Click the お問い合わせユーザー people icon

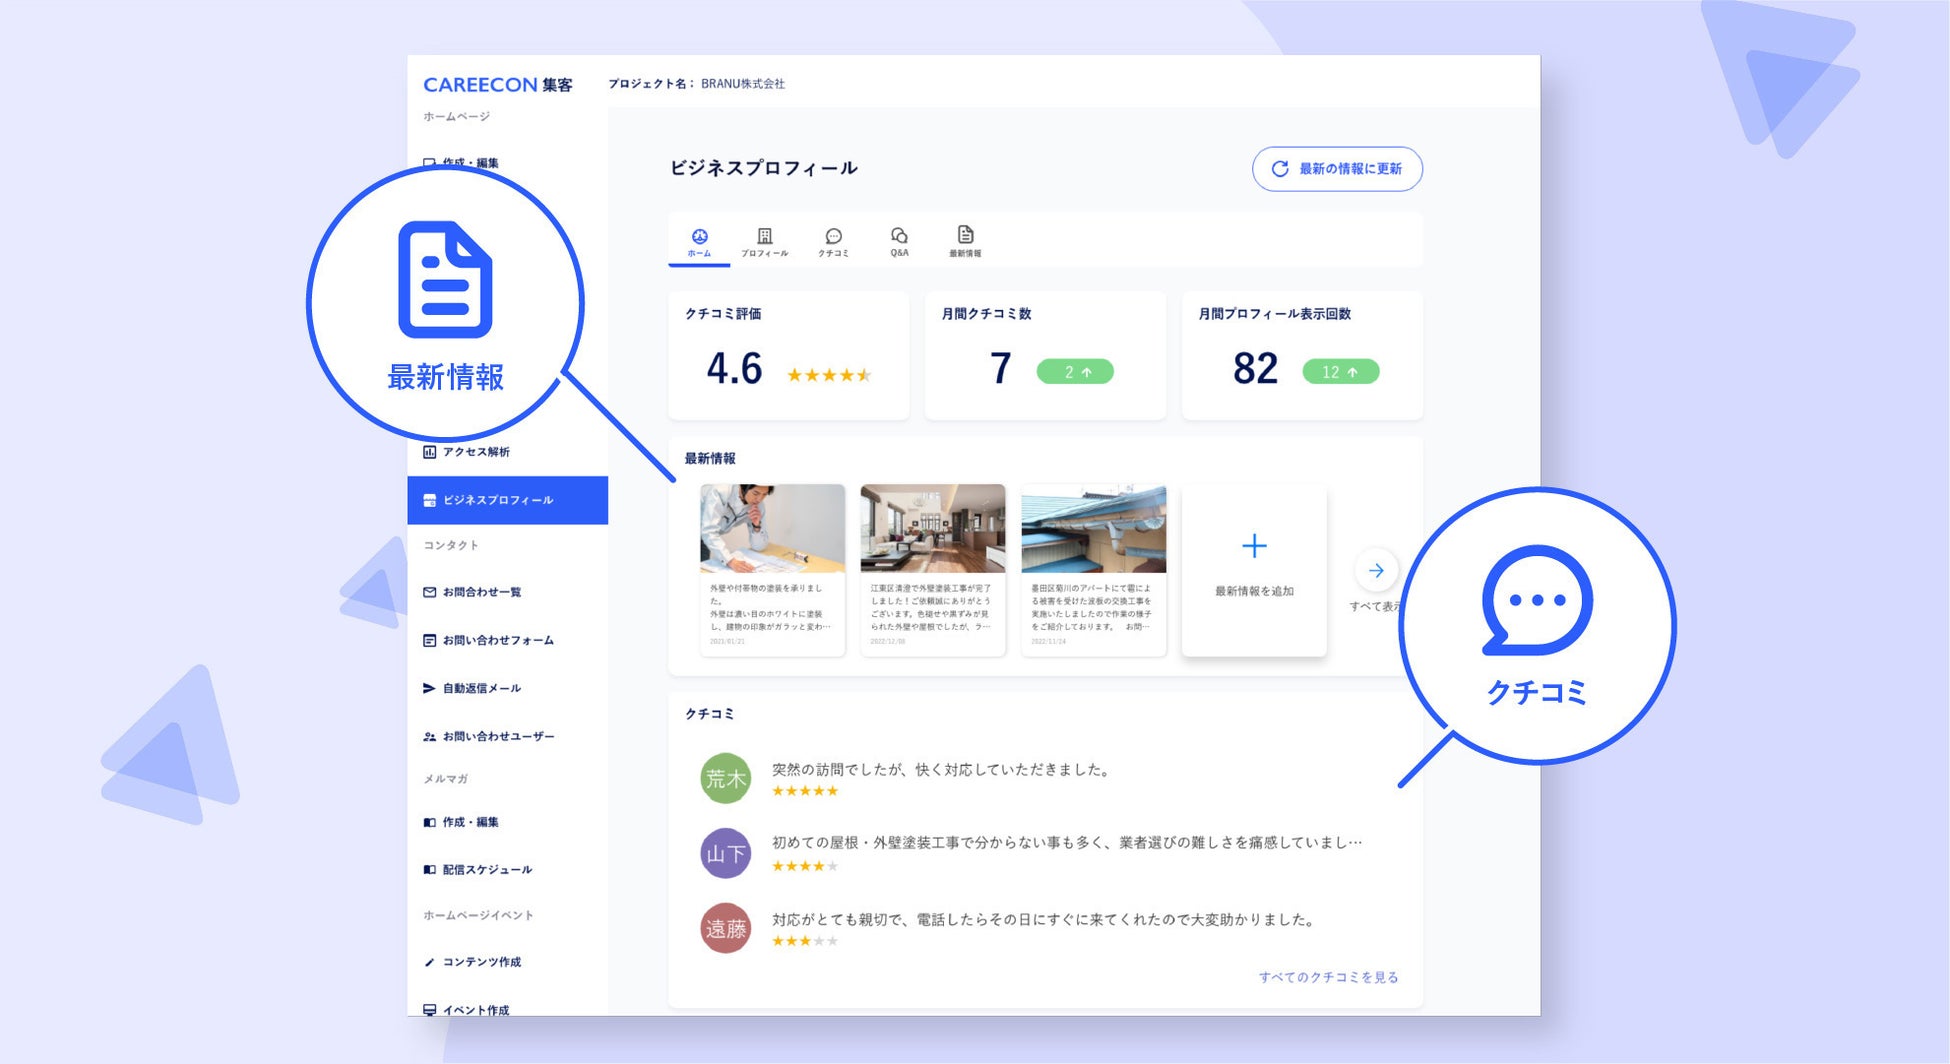click(x=429, y=736)
